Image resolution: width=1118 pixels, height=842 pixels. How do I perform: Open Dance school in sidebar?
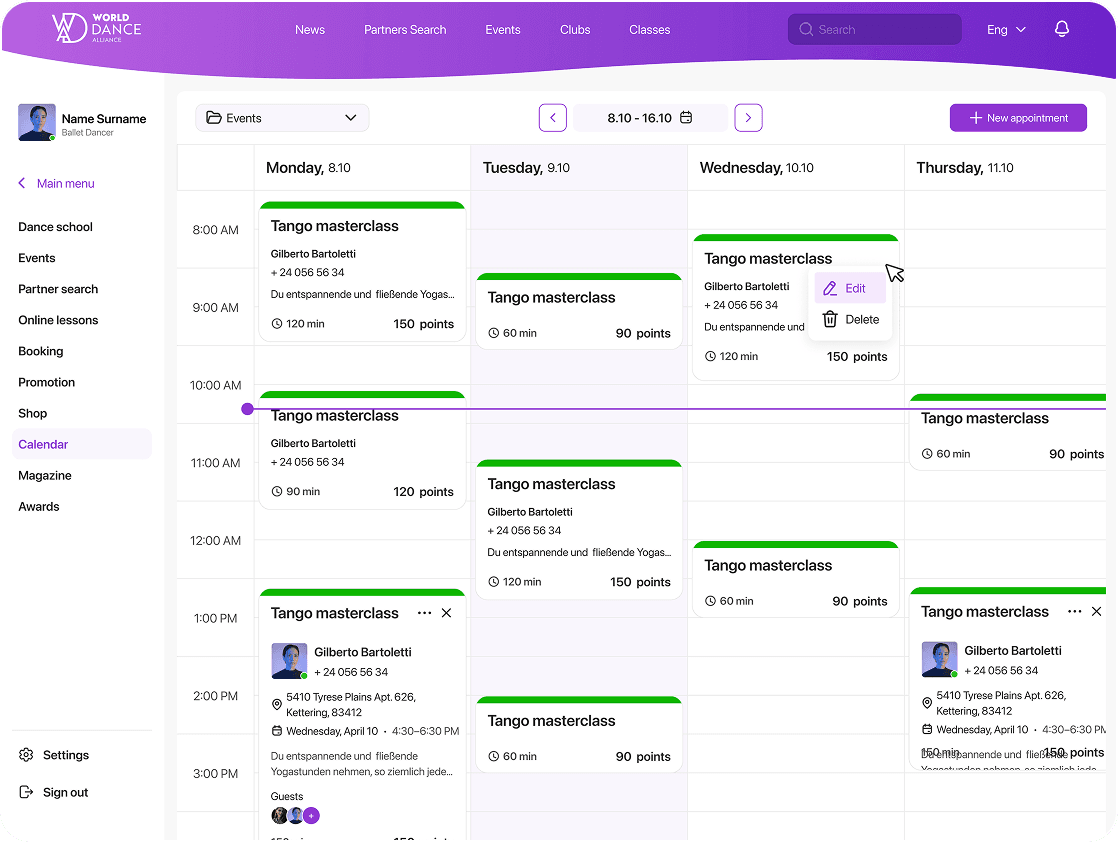click(x=56, y=227)
